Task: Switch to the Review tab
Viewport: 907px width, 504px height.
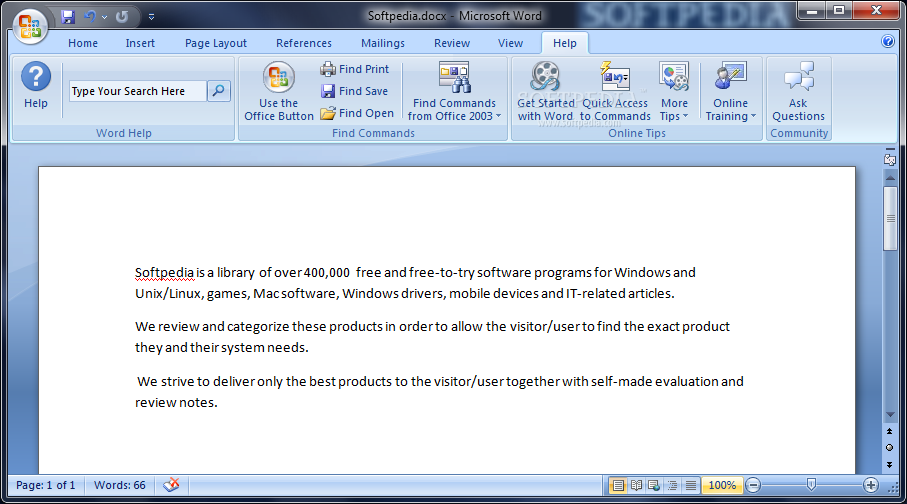Action: click(452, 43)
